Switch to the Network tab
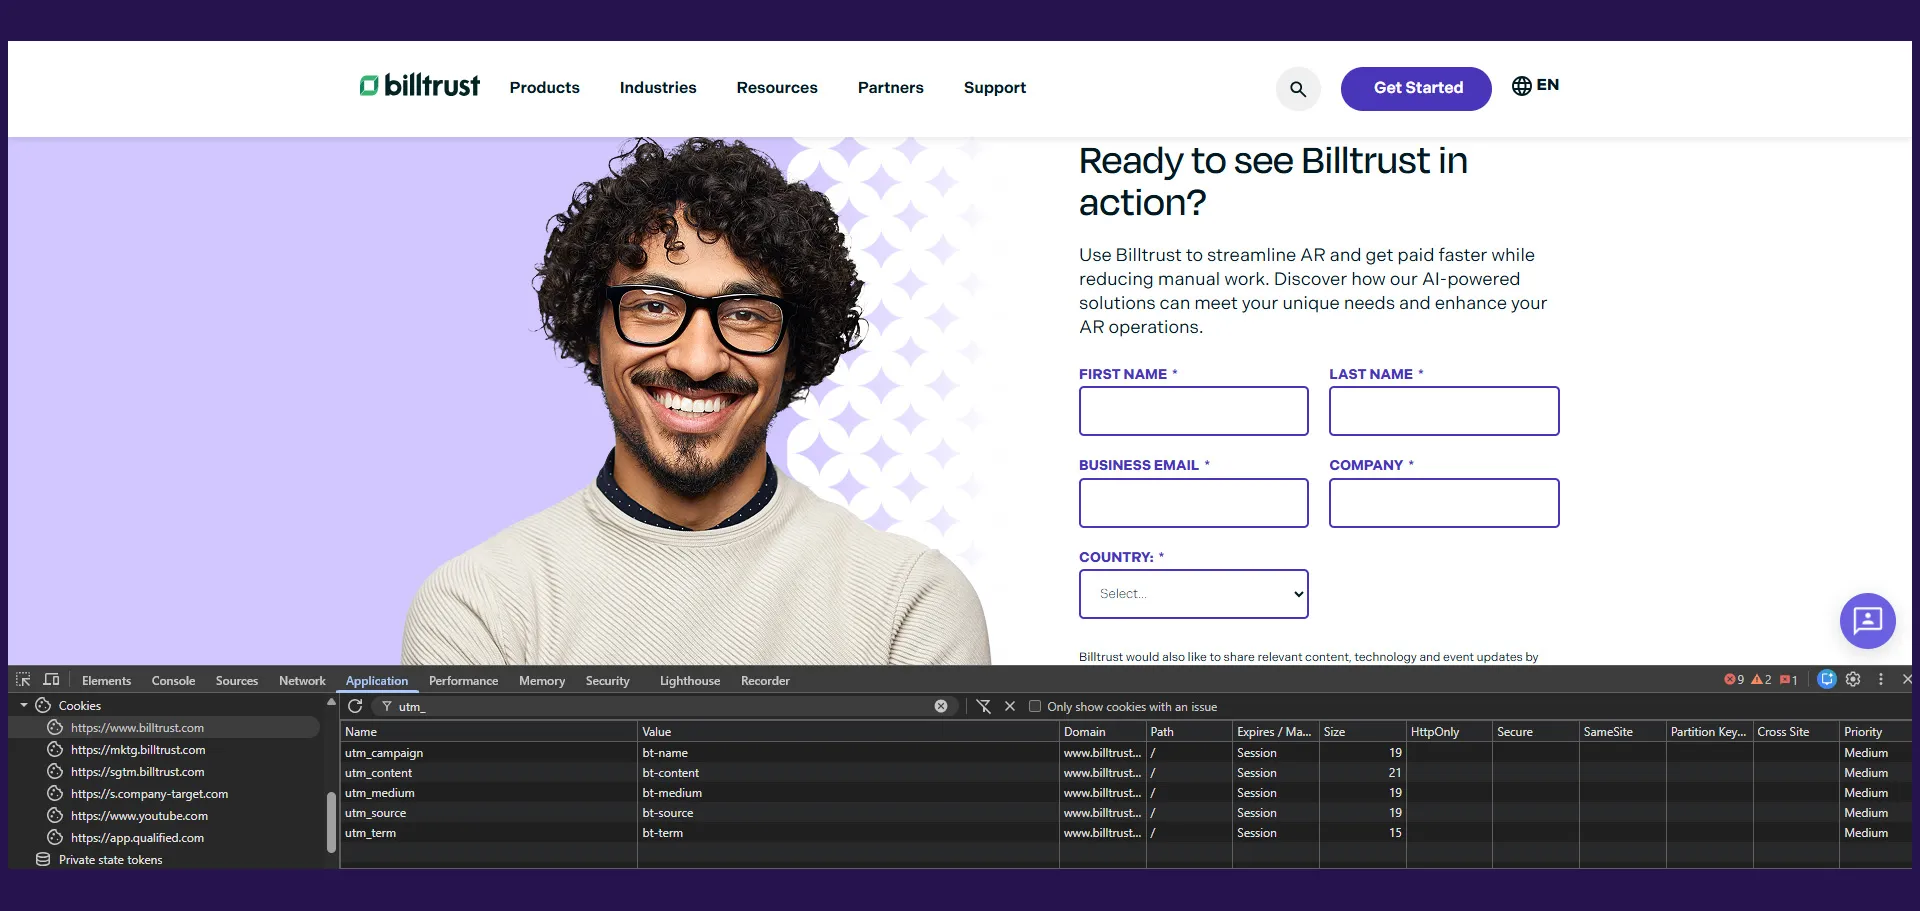The height and width of the screenshot is (911, 1920). click(302, 681)
